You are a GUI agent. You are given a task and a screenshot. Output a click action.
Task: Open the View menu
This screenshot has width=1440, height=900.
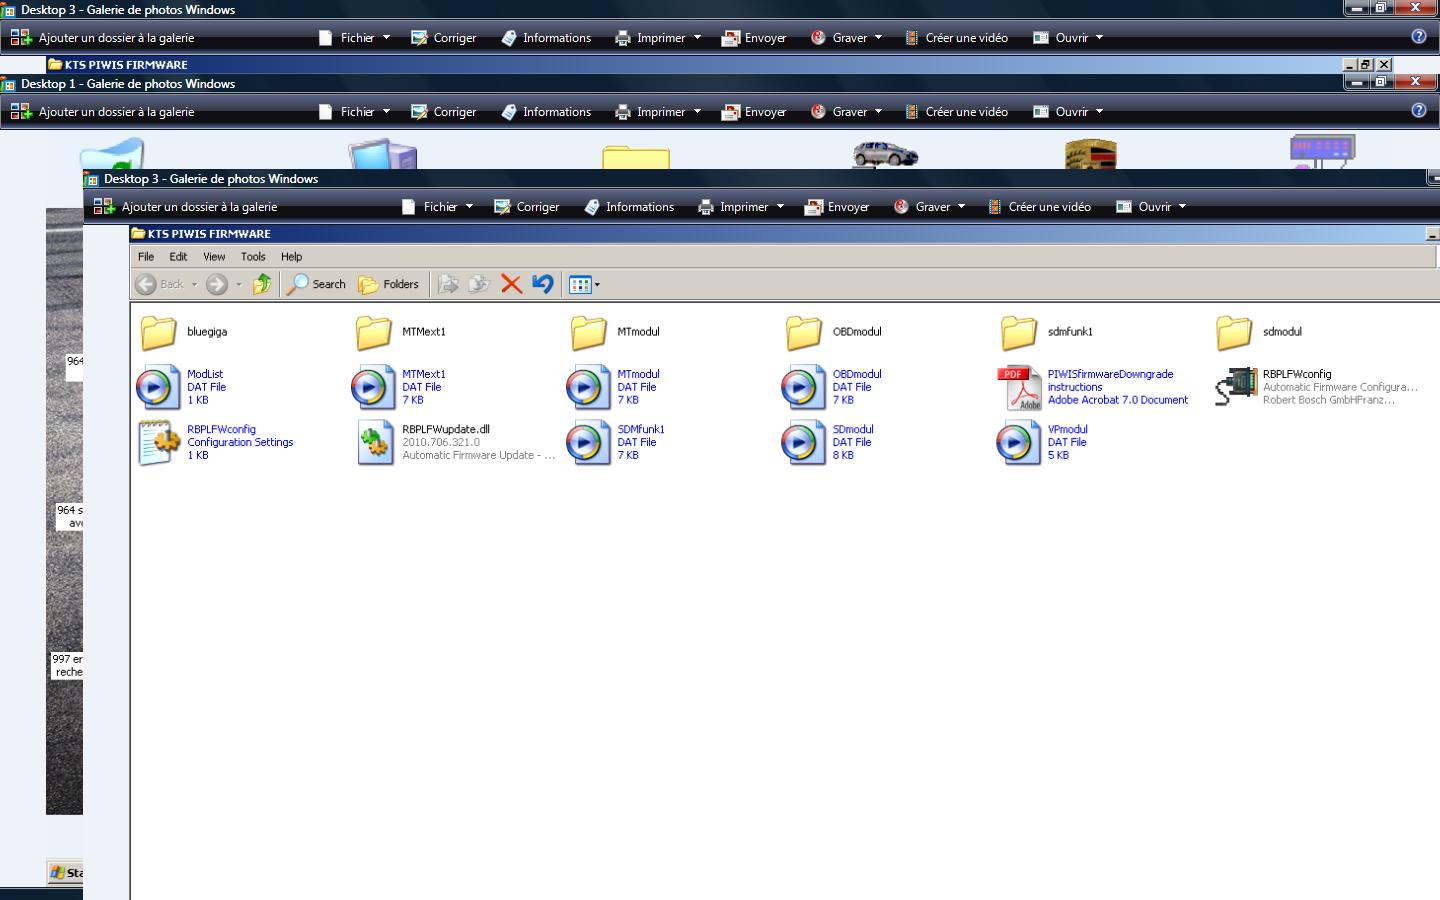[214, 257]
